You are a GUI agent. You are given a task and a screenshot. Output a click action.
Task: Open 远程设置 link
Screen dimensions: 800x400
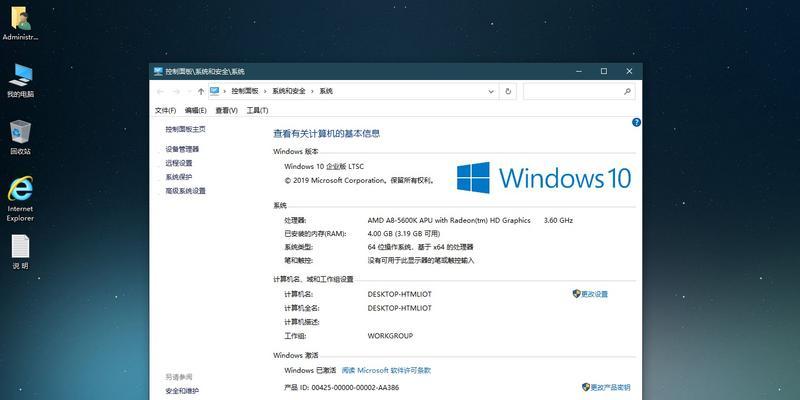[179, 163]
